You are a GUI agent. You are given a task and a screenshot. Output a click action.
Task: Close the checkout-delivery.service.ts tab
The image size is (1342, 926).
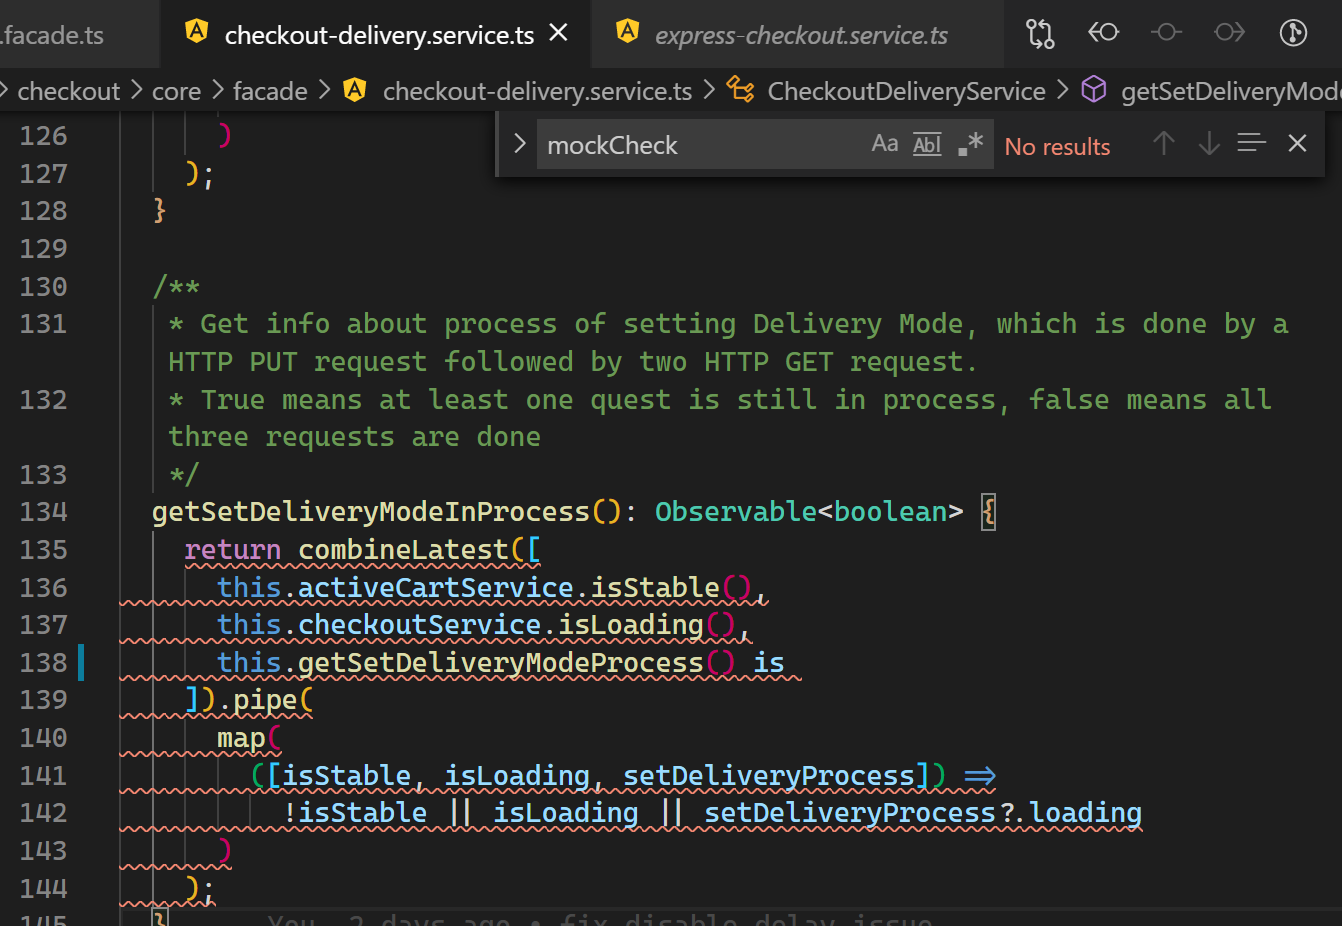(557, 31)
